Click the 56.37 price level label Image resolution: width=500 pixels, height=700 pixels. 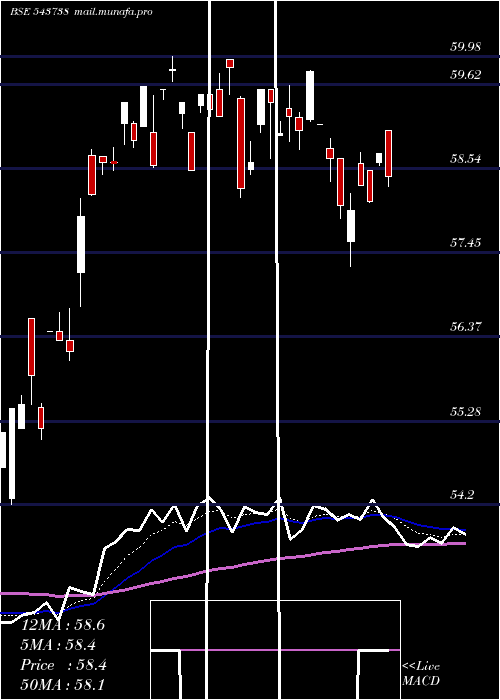[x=465, y=326]
